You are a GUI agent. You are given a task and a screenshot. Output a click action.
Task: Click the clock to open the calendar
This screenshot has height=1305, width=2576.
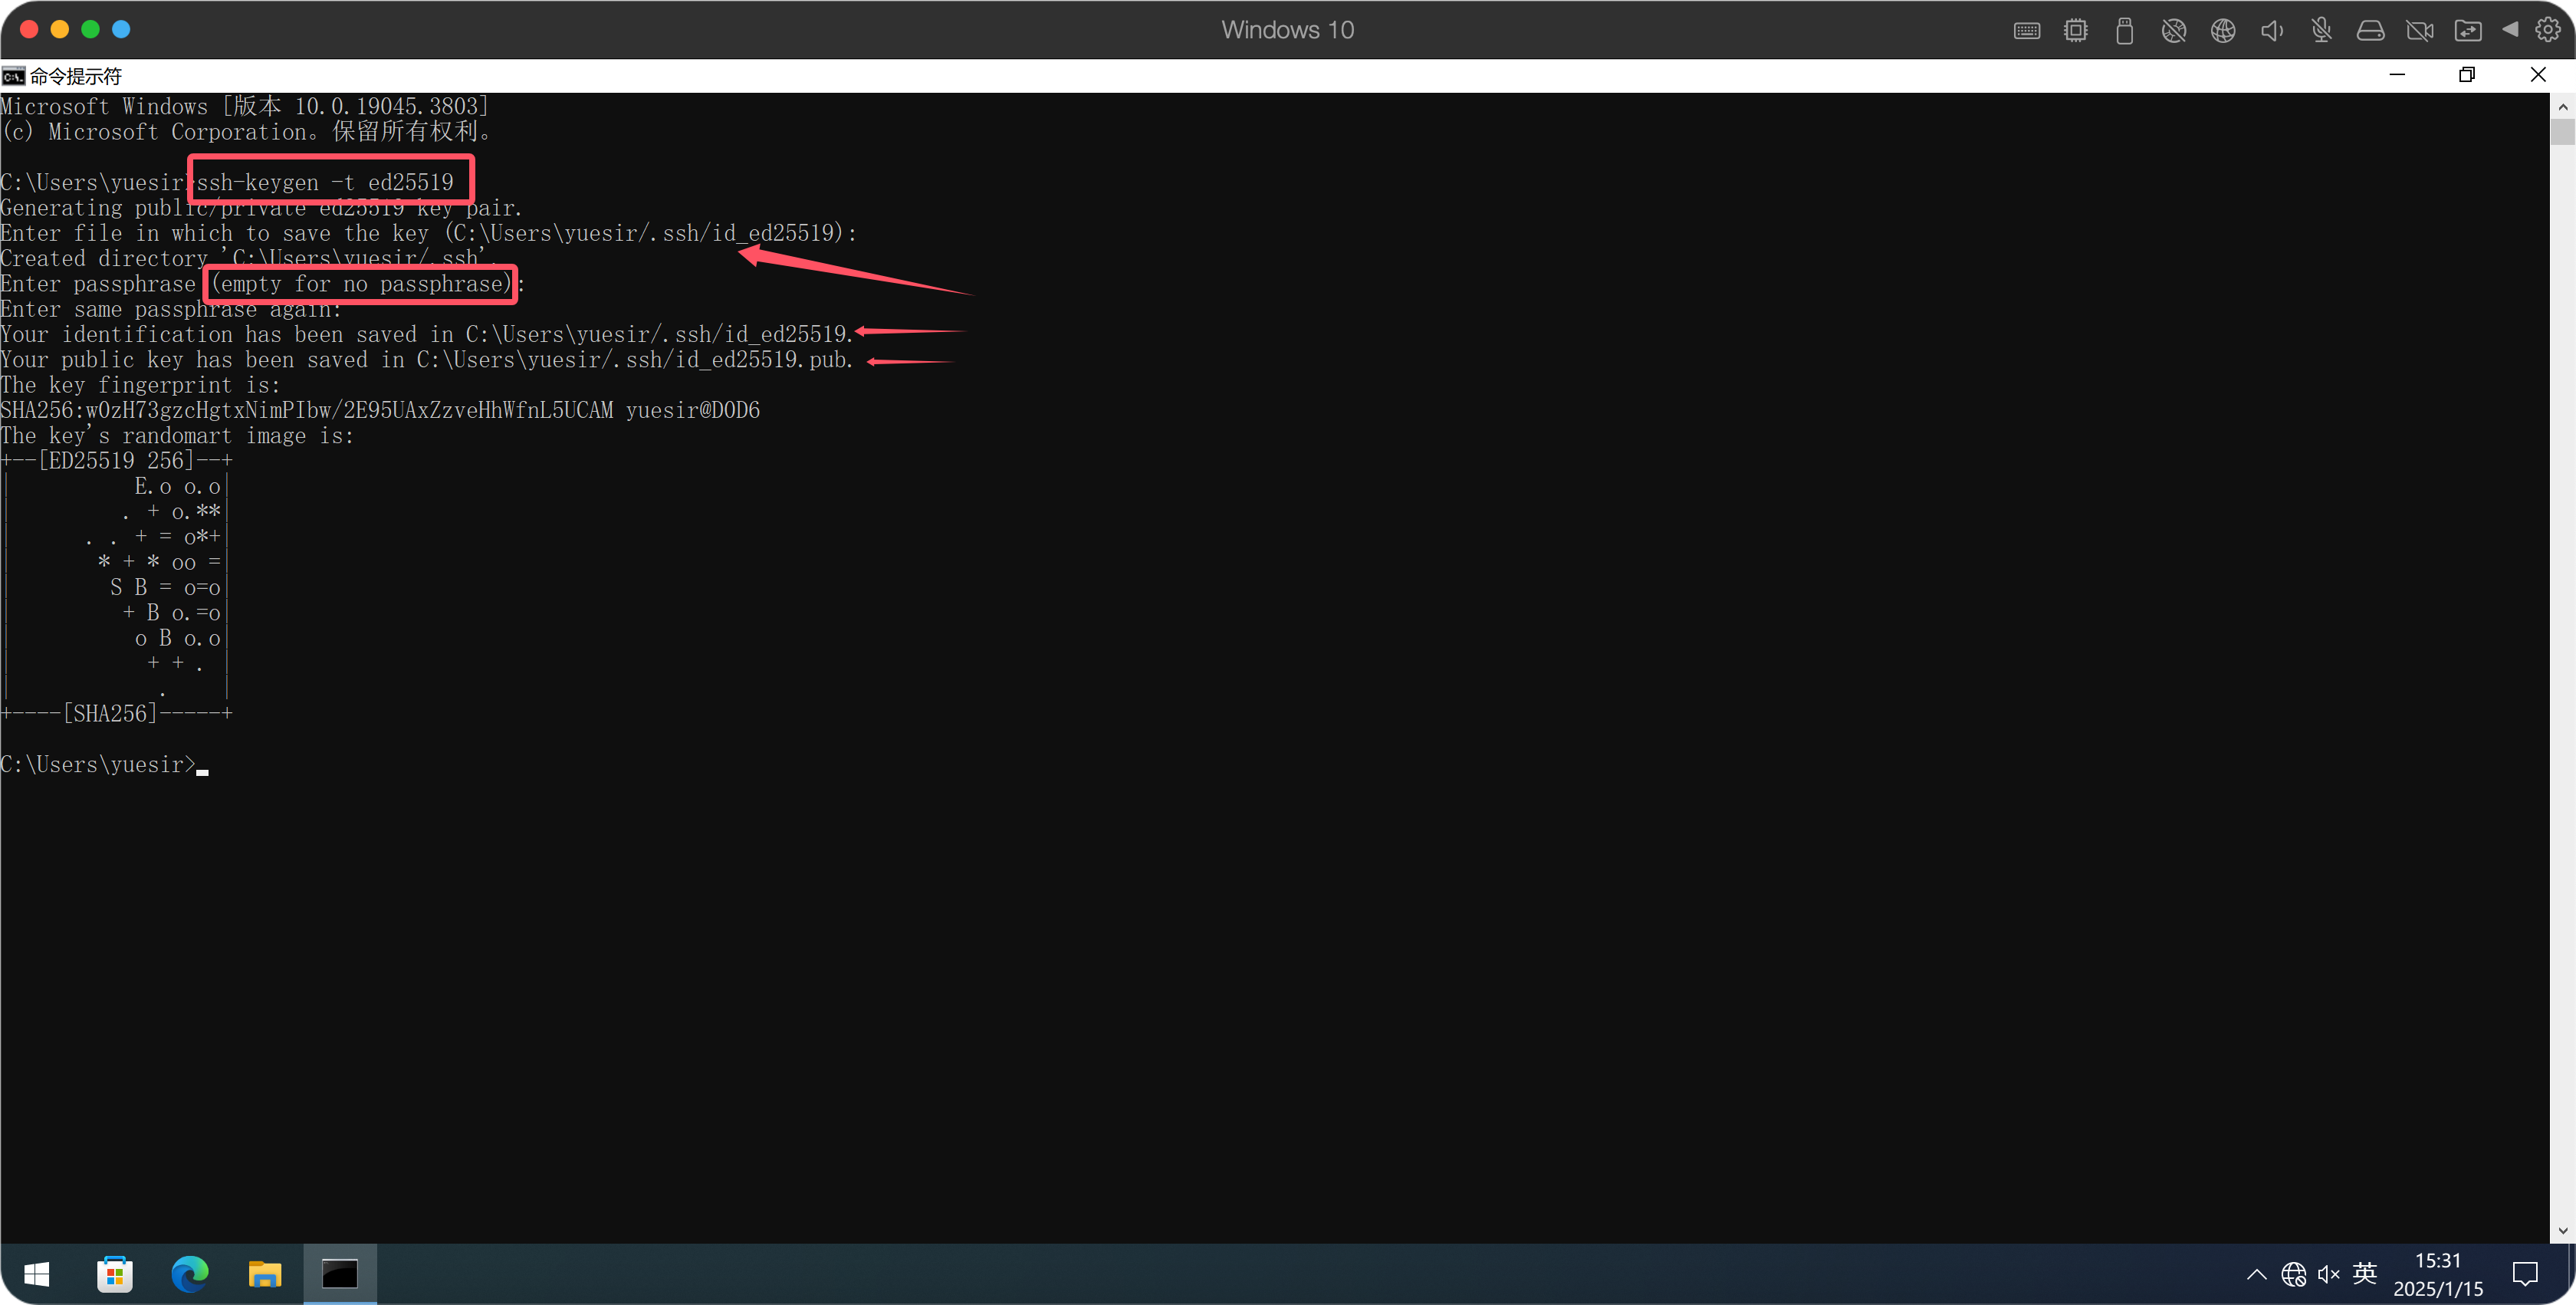(2440, 1274)
